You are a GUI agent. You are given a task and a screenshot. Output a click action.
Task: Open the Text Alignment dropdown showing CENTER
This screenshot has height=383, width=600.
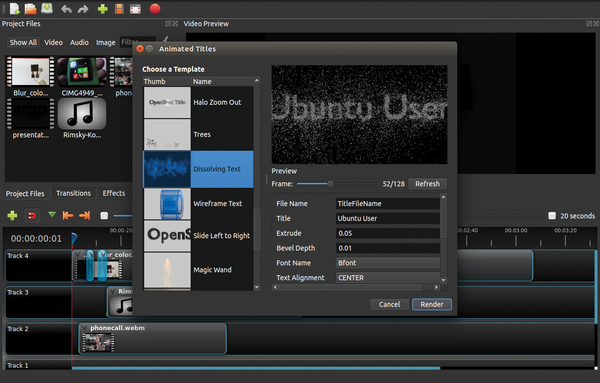point(388,278)
